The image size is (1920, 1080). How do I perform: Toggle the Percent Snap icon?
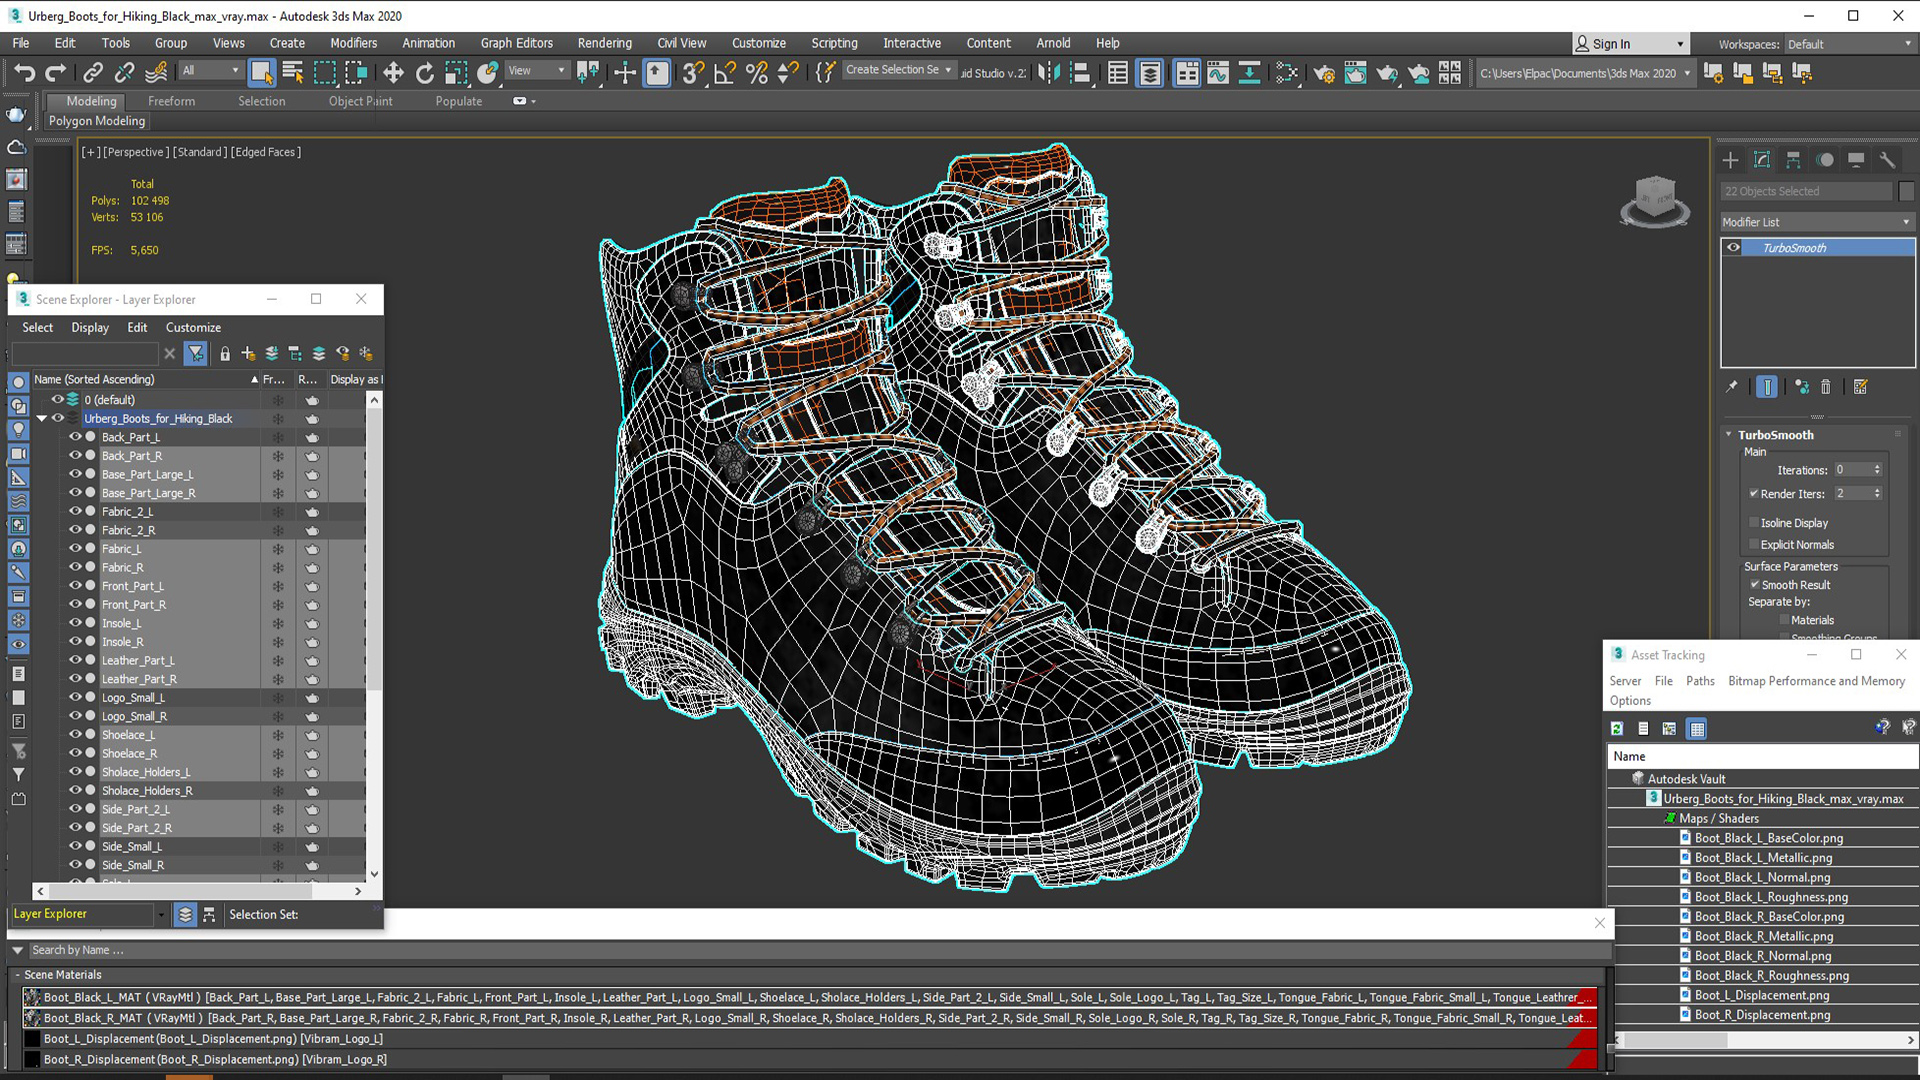(757, 72)
